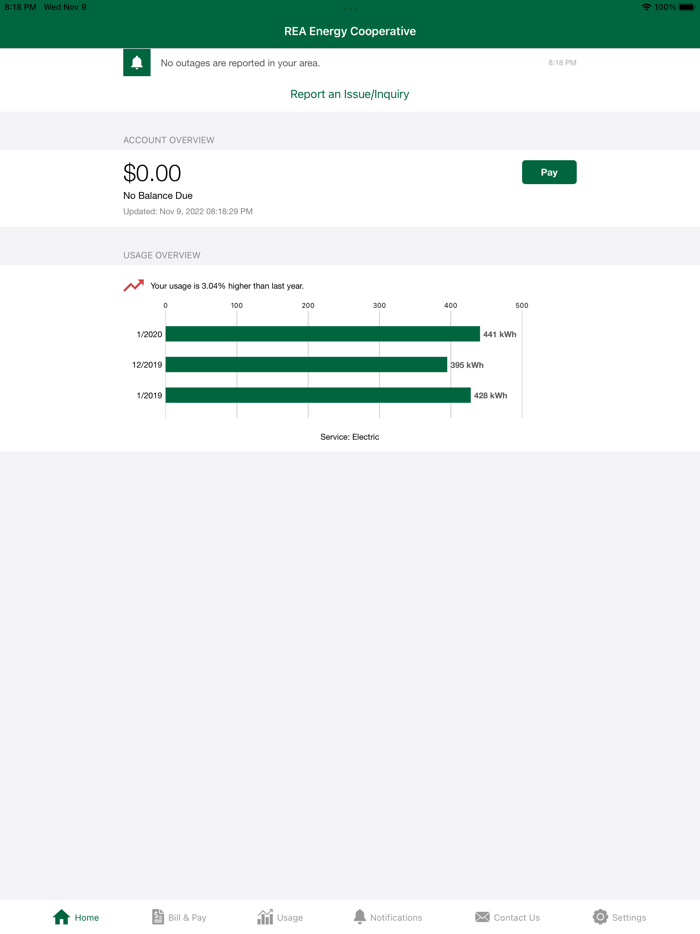Tap the Notifications bell icon in tab bar

click(360, 917)
